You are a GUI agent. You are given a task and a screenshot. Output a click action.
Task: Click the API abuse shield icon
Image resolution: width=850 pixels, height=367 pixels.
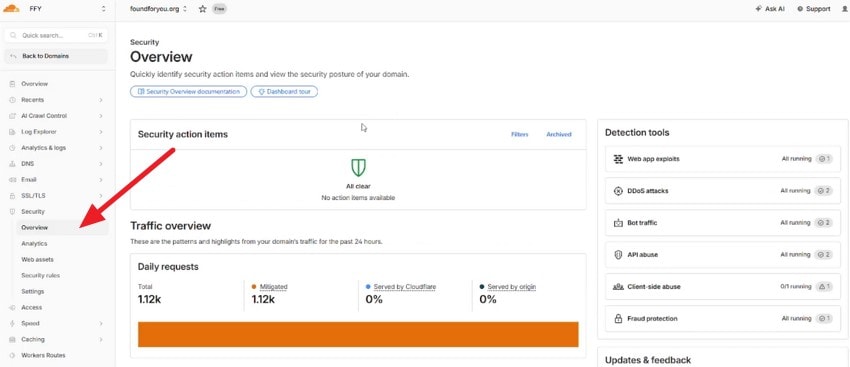point(618,255)
